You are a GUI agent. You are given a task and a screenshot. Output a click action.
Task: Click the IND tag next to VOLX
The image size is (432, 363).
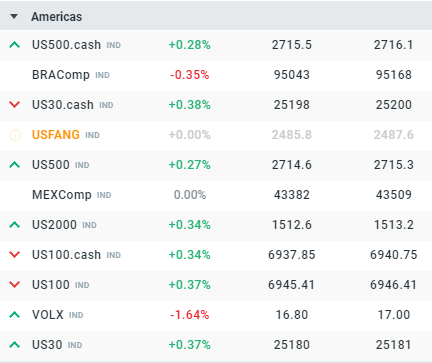pyautogui.click(x=76, y=315)
